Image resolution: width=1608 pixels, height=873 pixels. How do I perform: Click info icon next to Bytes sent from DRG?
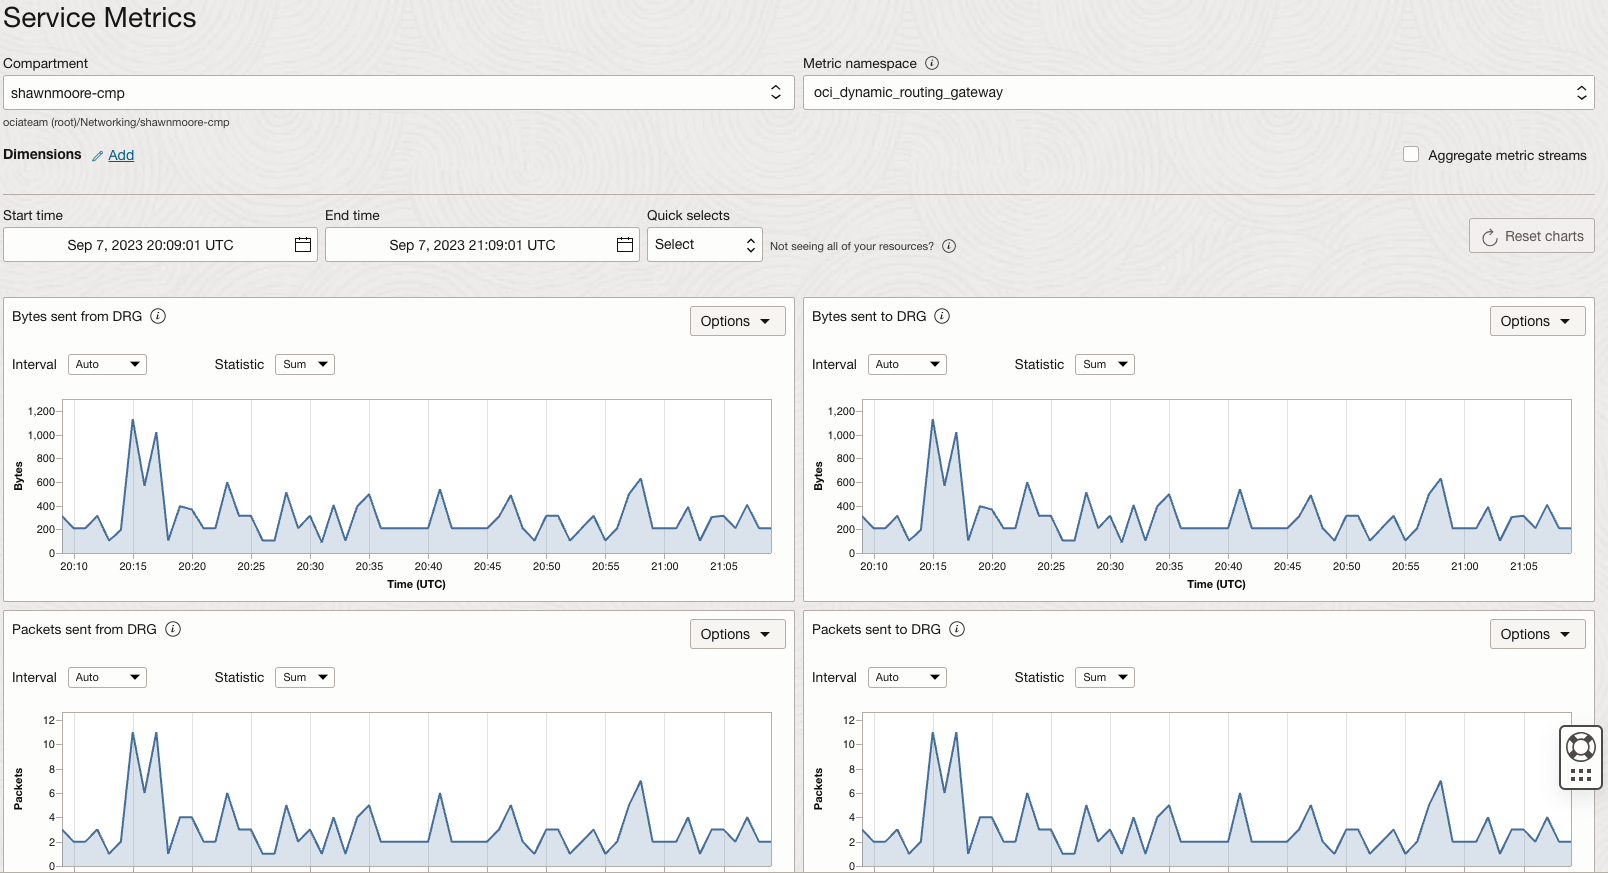158,316
